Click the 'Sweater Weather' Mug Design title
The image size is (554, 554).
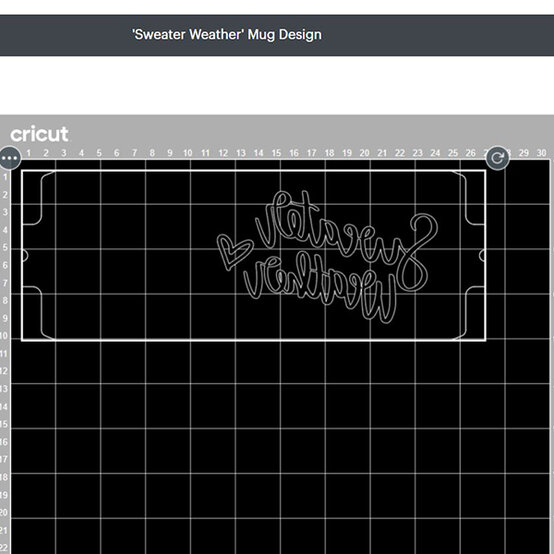pyautogui.click(x=226, y=35)
